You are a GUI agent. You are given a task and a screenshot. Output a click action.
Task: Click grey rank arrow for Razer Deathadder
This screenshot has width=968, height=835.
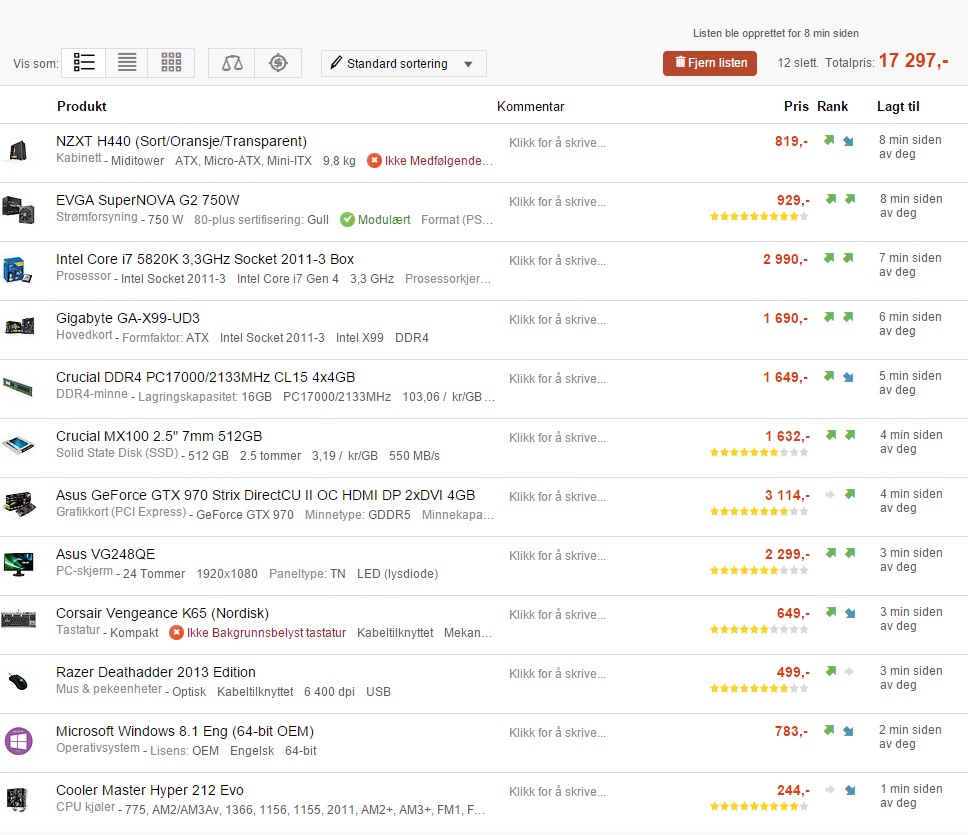click(849, 671)
